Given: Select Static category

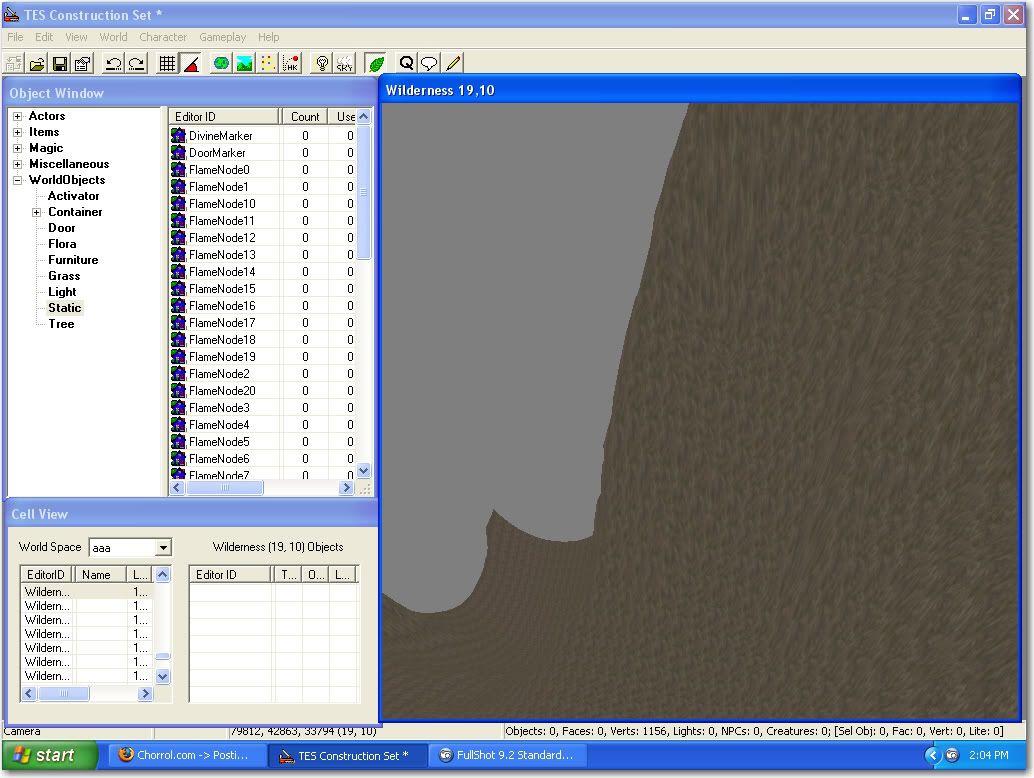Looking at the screenshot, I should pos(65,308).
